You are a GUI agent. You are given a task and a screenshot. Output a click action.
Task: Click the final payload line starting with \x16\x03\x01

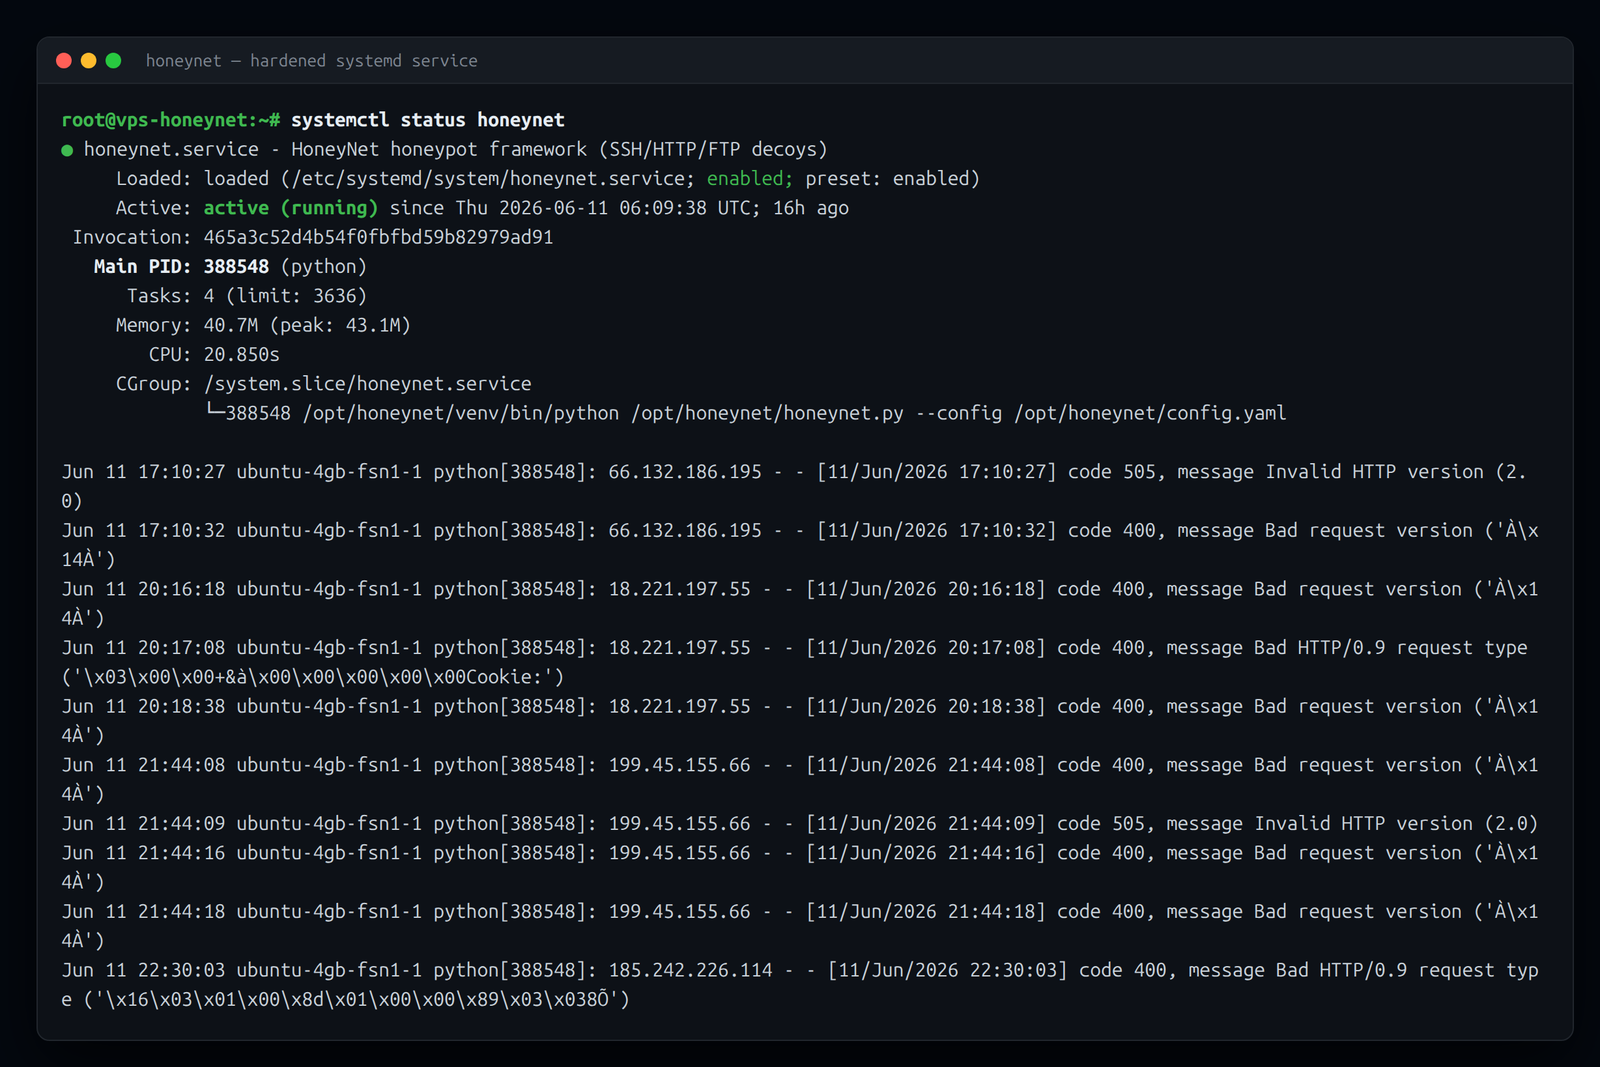tap(357, 1000)
